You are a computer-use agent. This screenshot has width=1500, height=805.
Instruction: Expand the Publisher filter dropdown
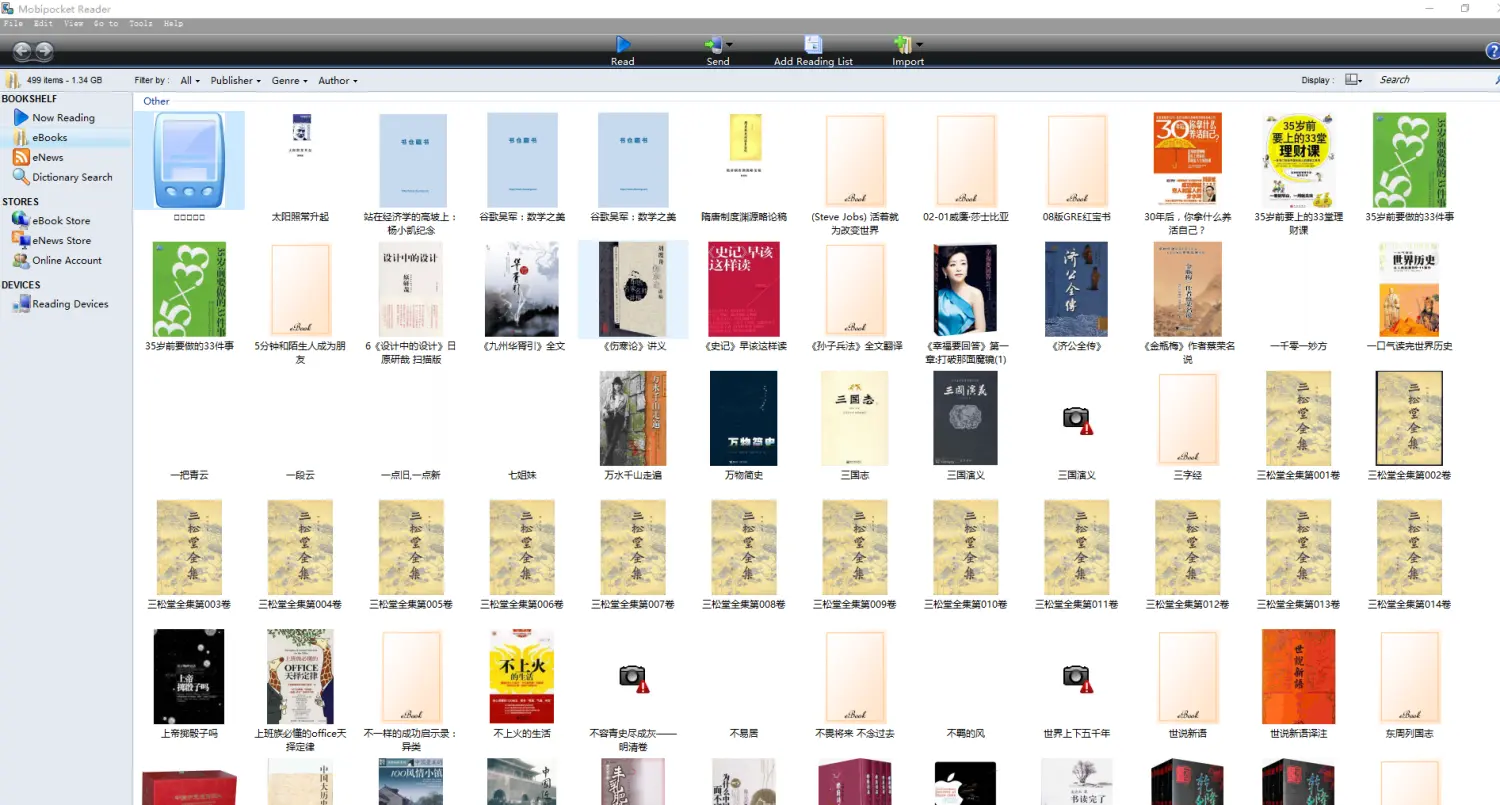pyautogui.click(x=236, y=81)
